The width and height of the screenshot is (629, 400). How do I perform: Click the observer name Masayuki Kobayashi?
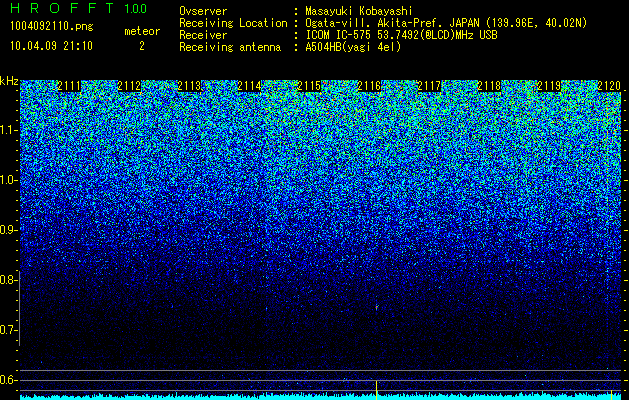359,11
